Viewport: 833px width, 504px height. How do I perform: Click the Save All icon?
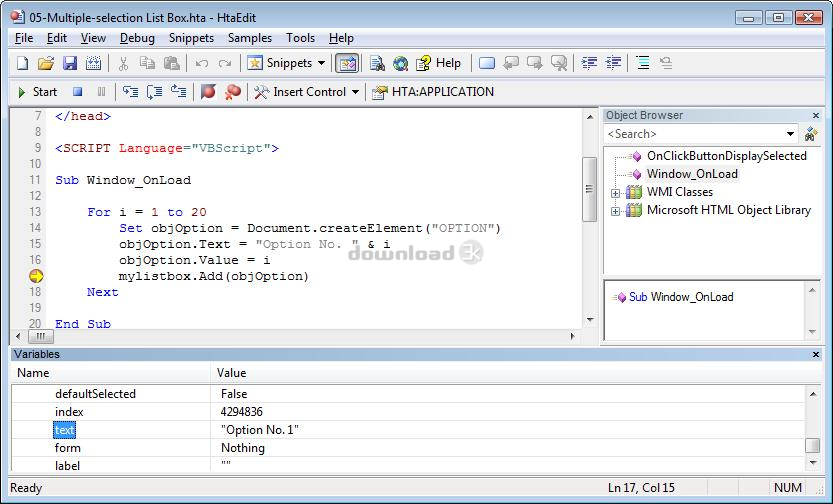(94, 63)
